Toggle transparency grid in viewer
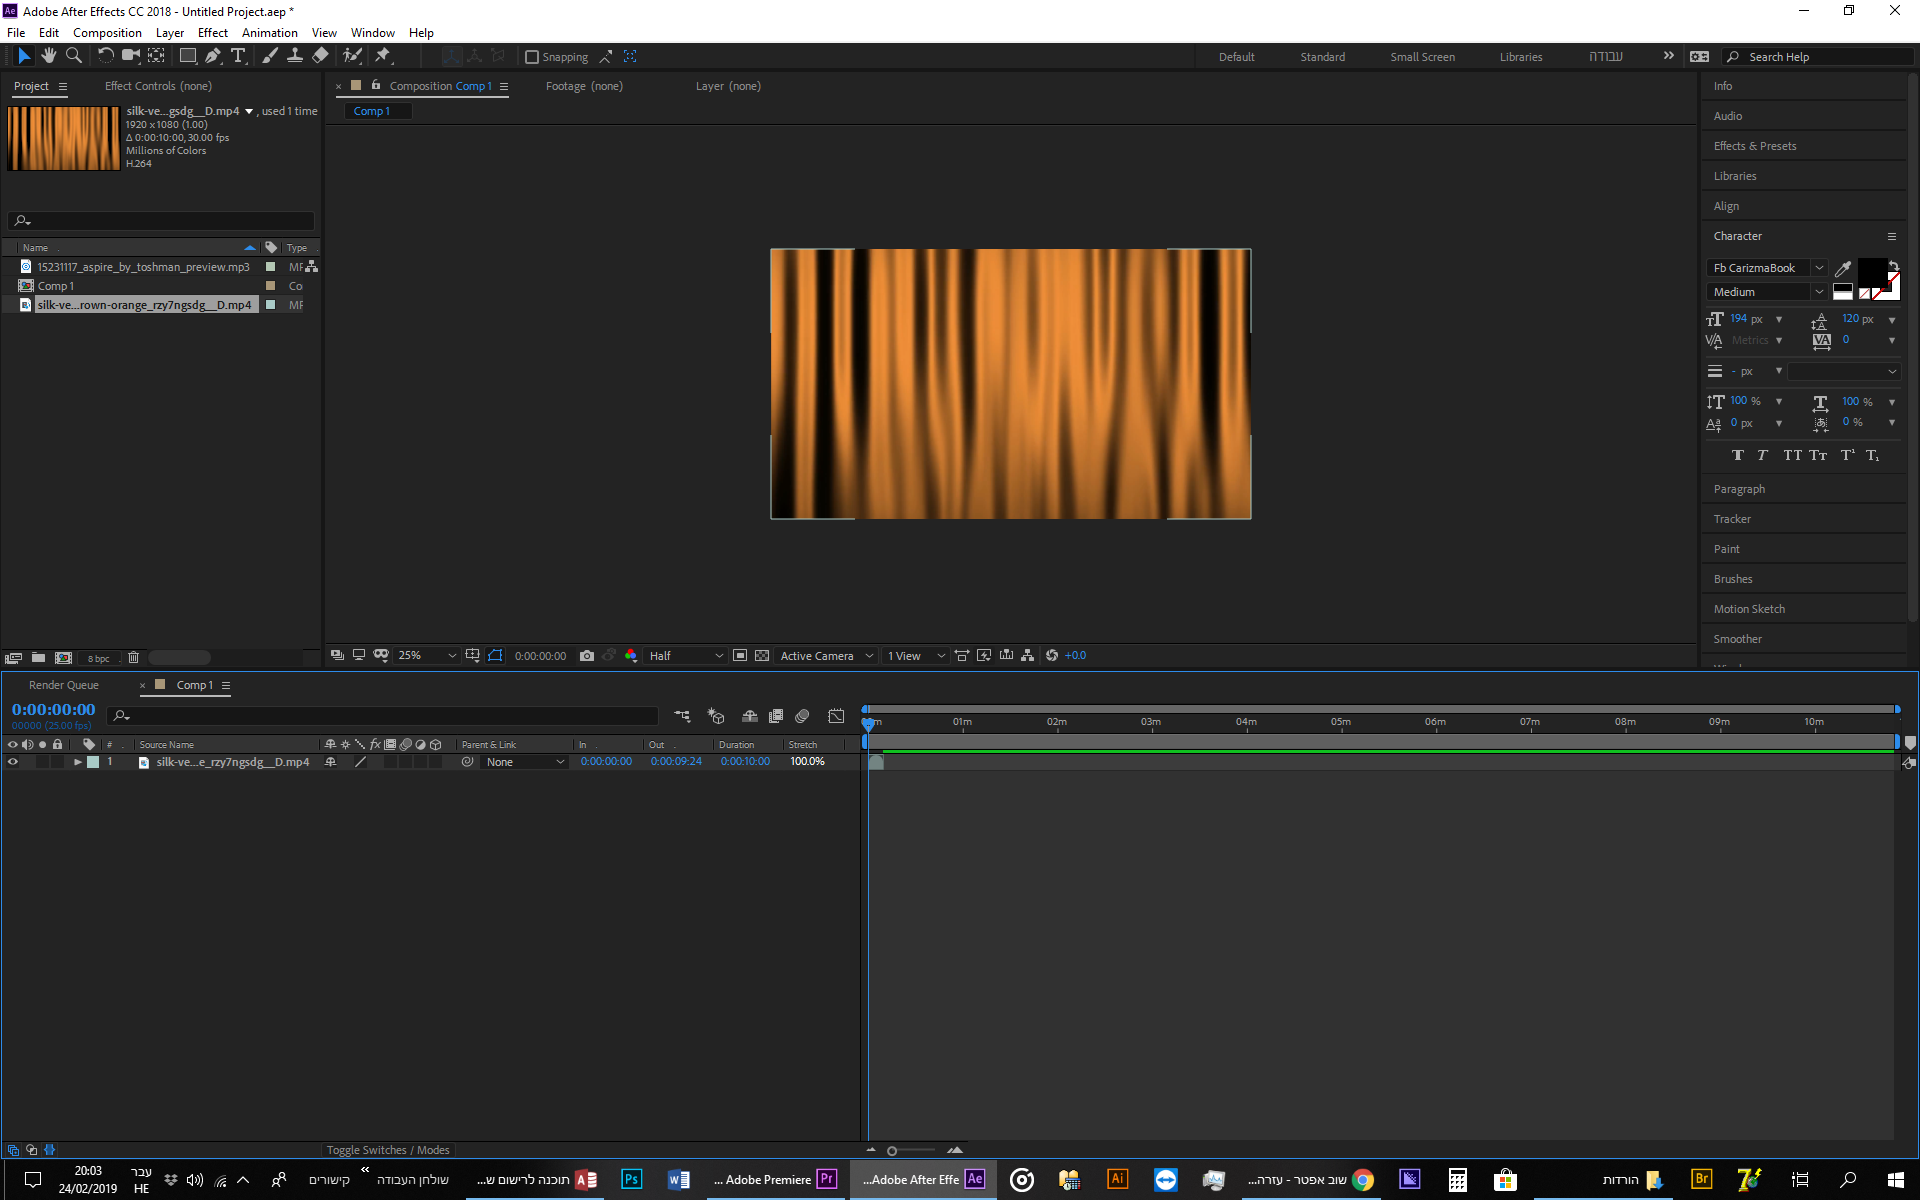 pyautogui.click(x=762, y=656)
